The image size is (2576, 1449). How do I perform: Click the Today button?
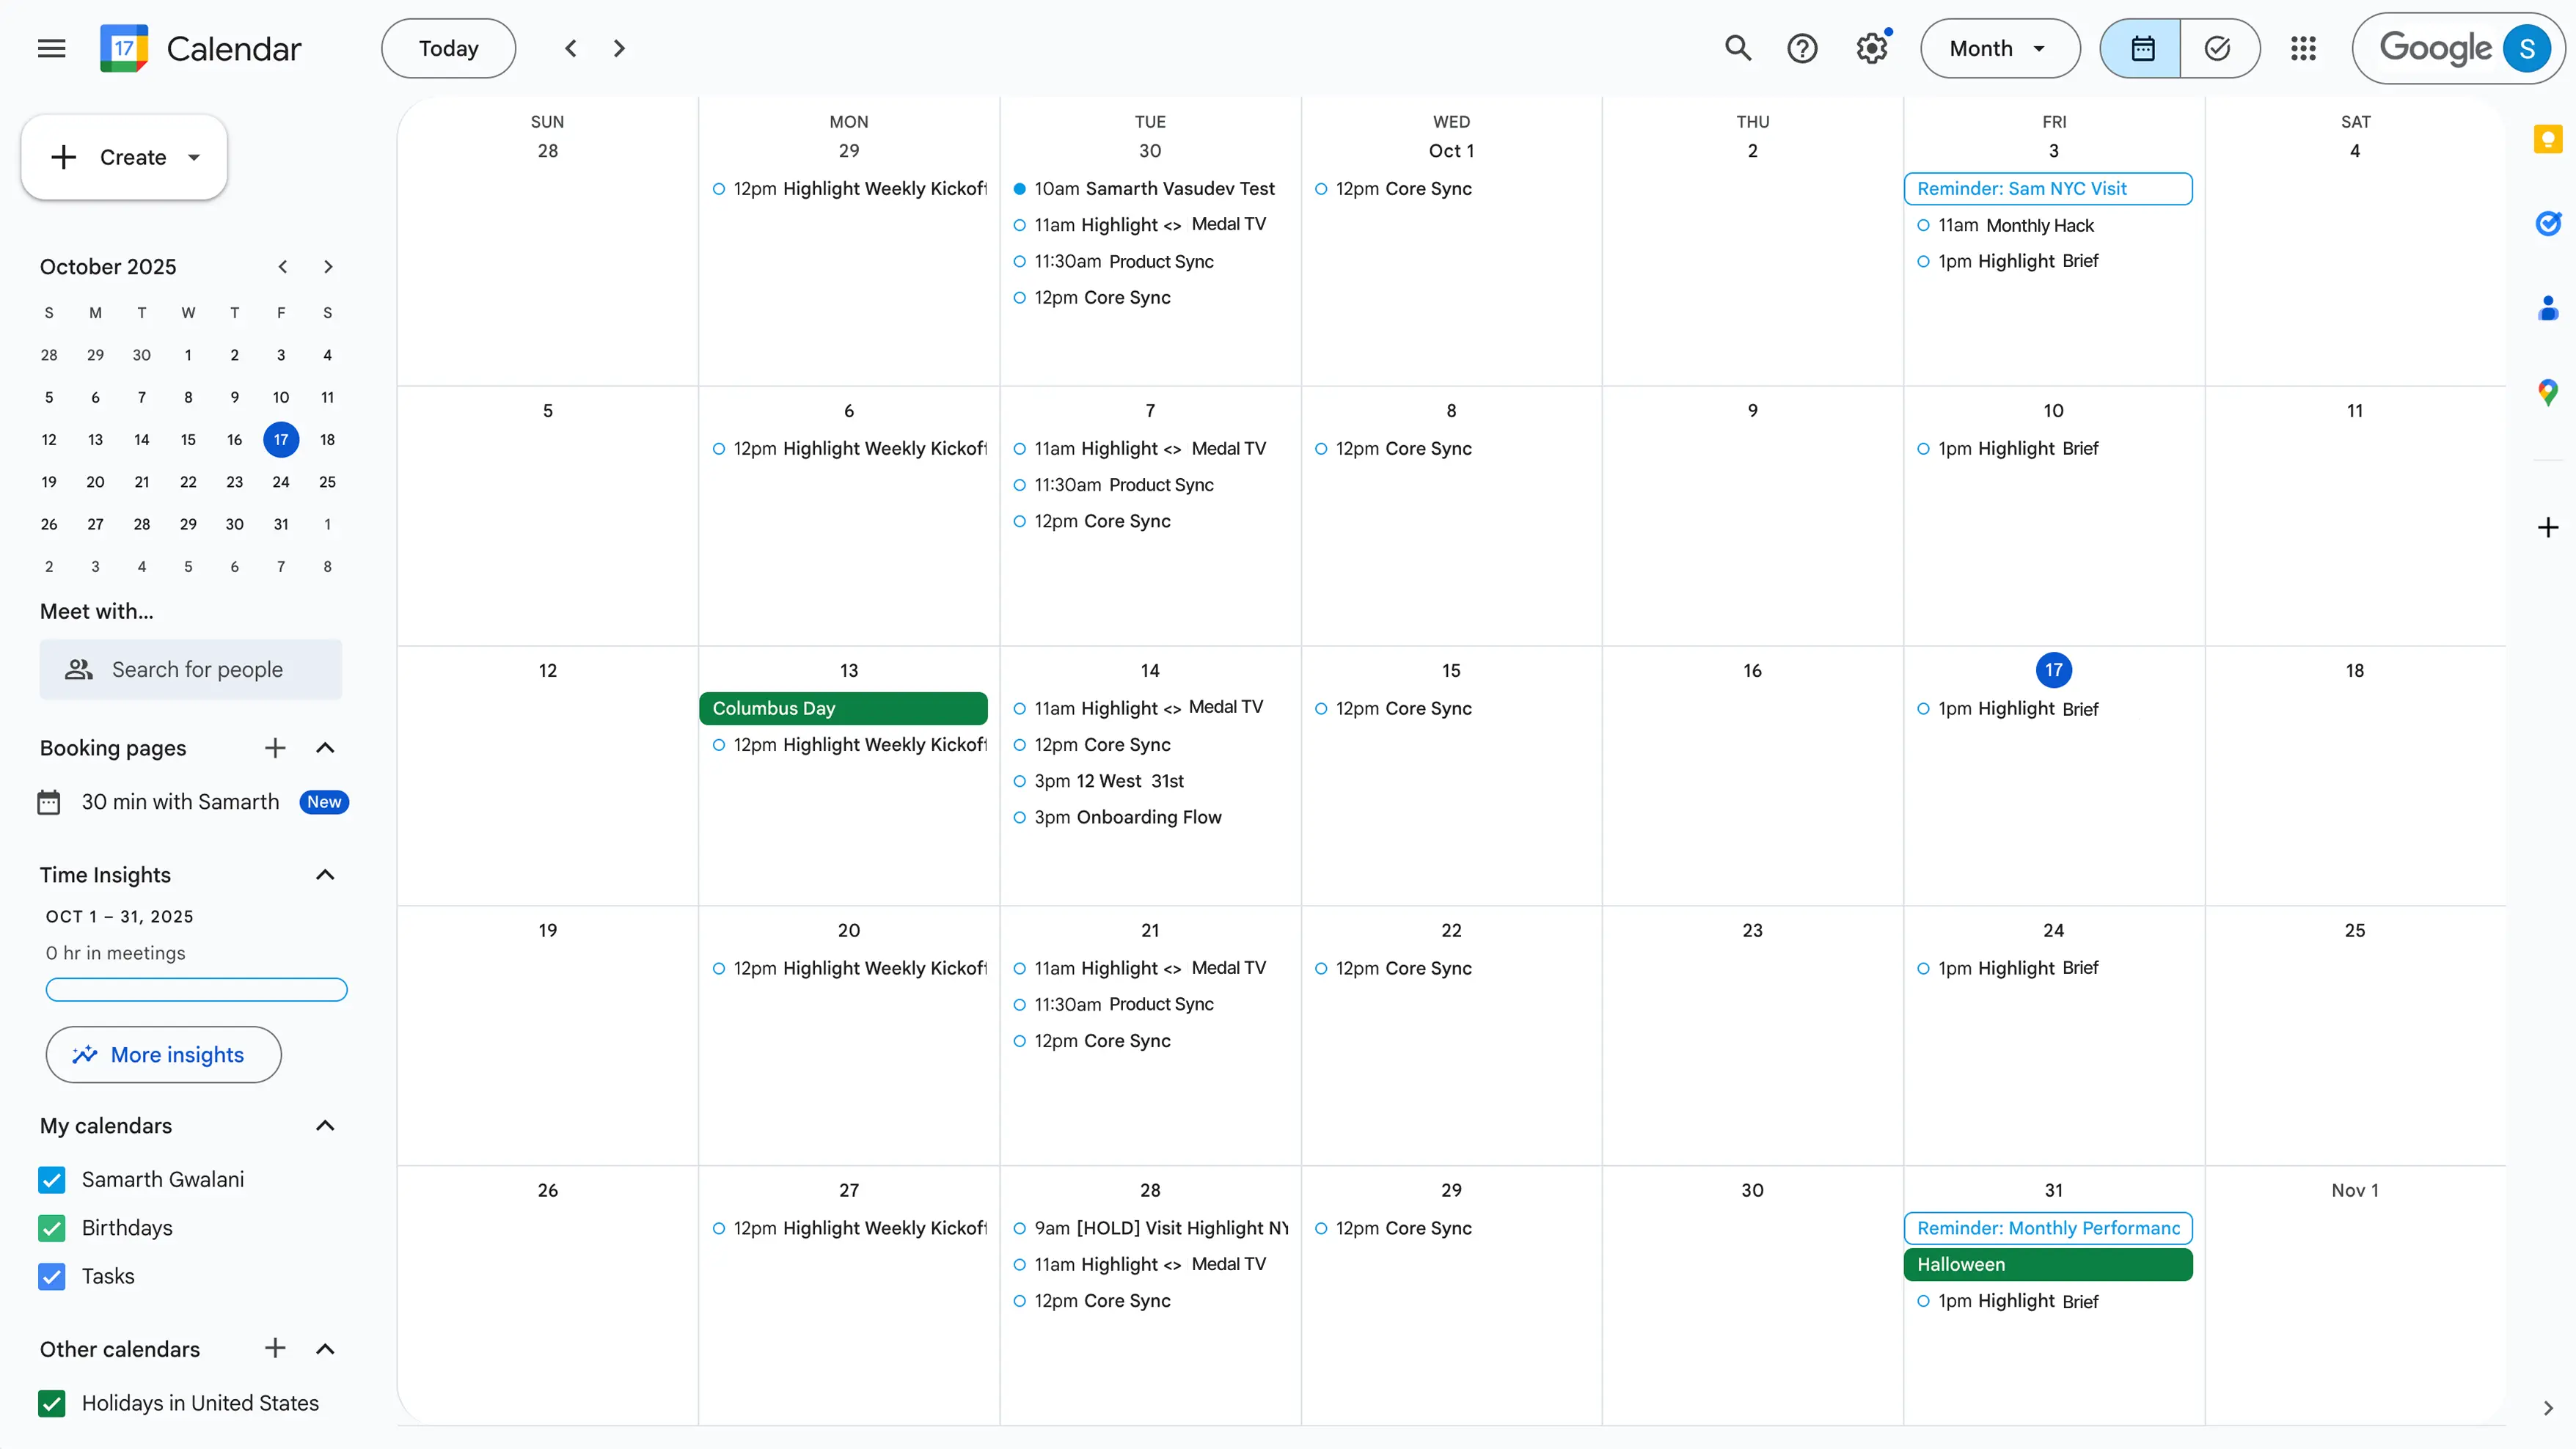pyautogui.click(x=448, y=48)
